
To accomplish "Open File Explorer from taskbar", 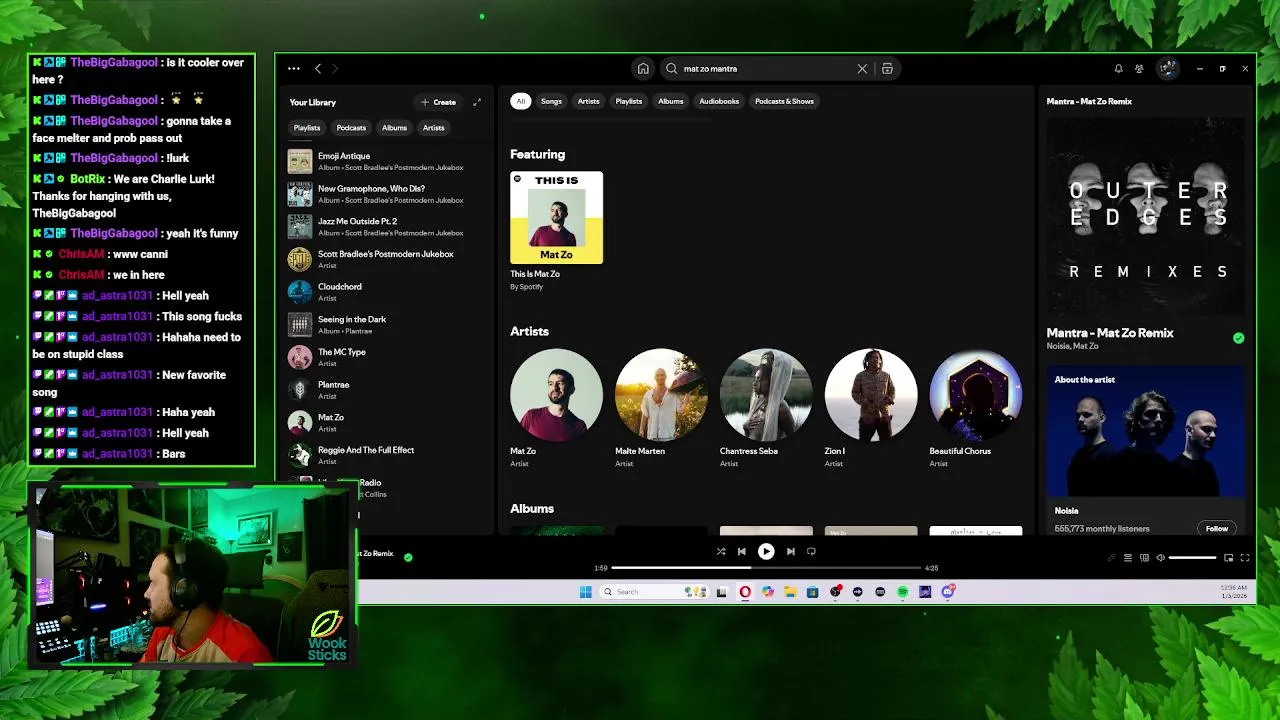I will click(x=790, y=592).
